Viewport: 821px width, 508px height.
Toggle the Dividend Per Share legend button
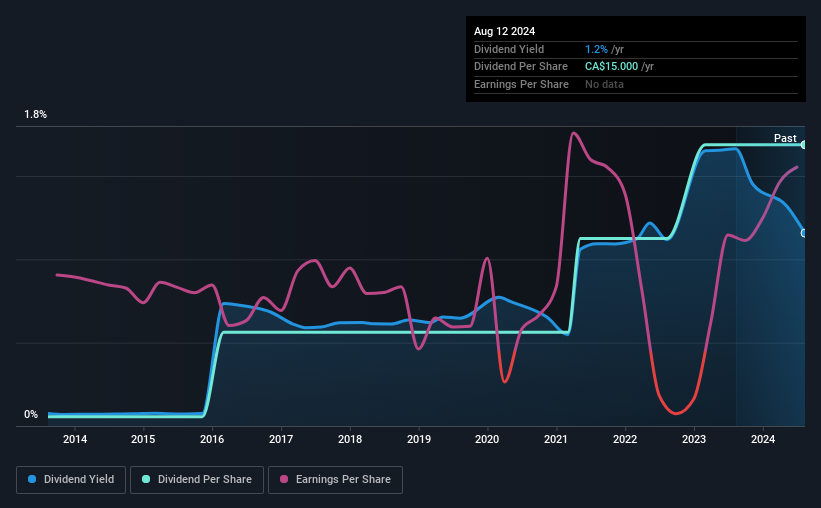coord(197,480)
